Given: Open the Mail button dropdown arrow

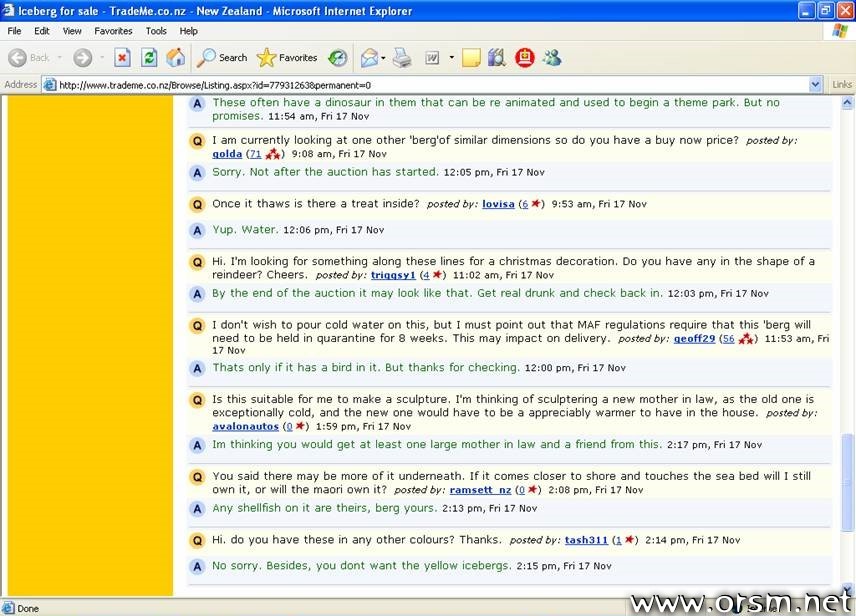Looking at the screenshot, I should tap(383, 57).
